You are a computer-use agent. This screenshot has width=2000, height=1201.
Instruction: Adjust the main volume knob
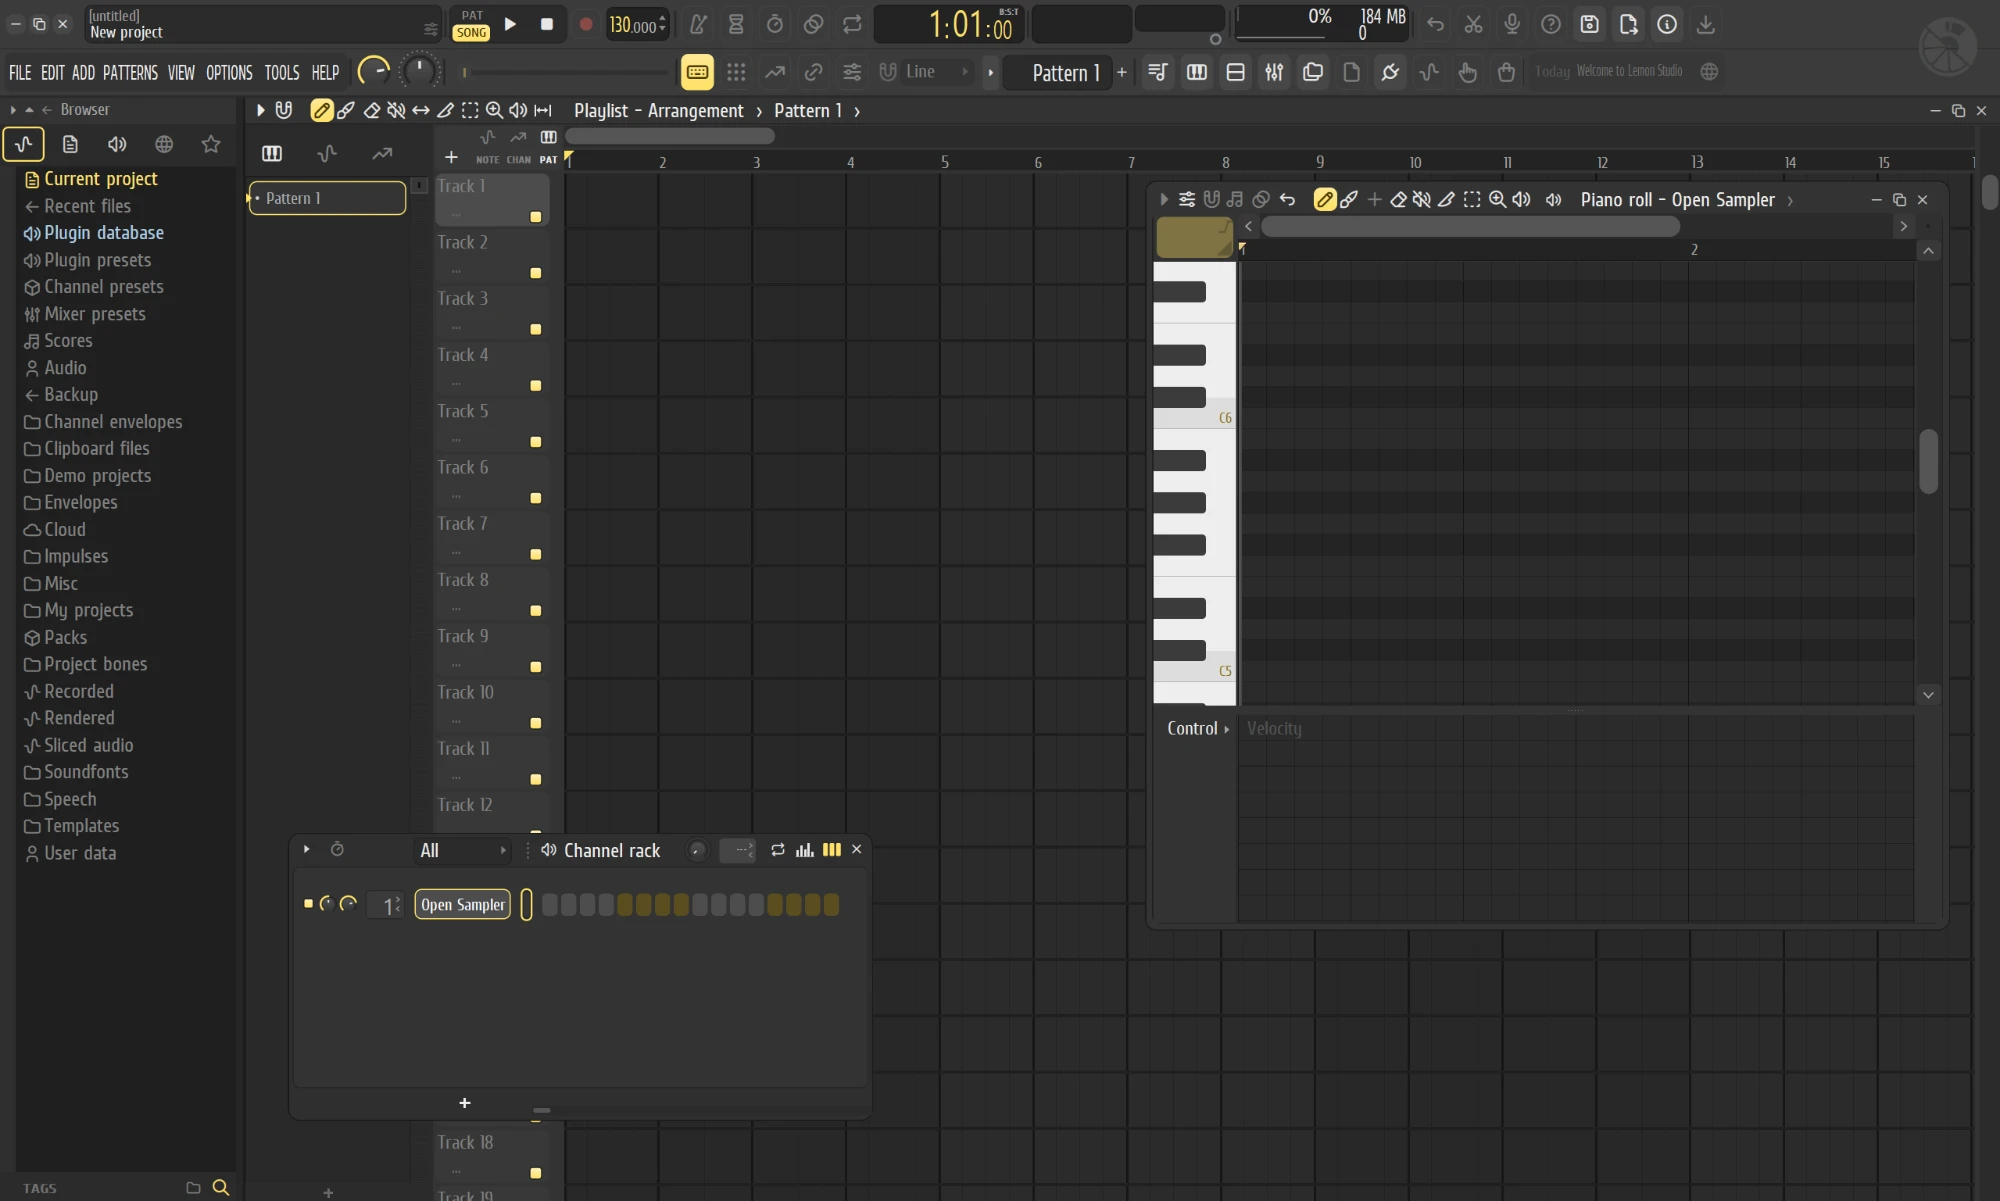[374, 71]
